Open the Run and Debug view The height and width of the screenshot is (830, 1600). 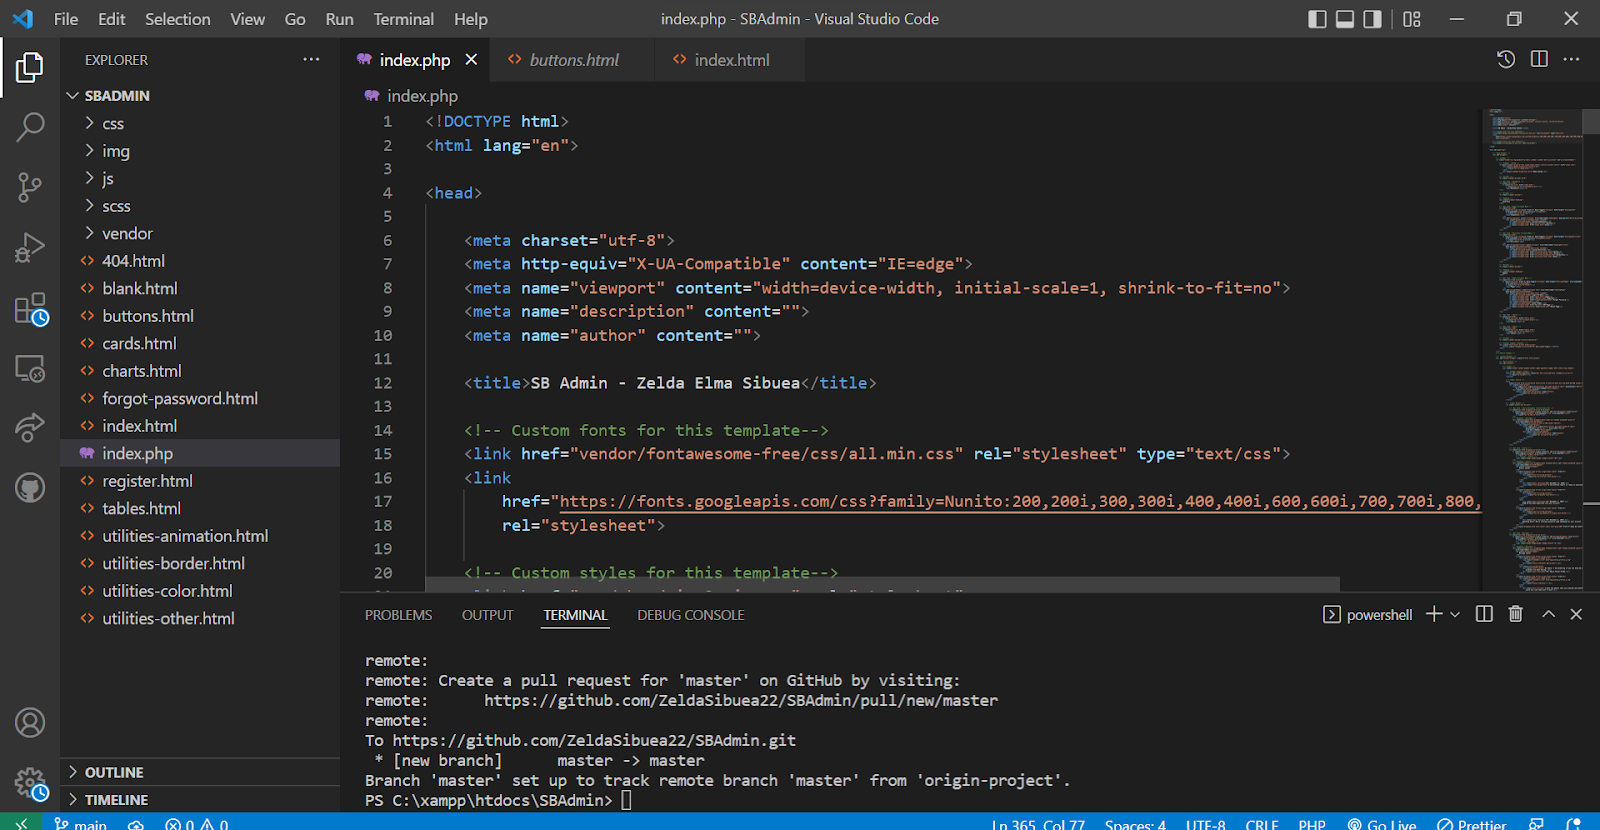click(30, 247)
